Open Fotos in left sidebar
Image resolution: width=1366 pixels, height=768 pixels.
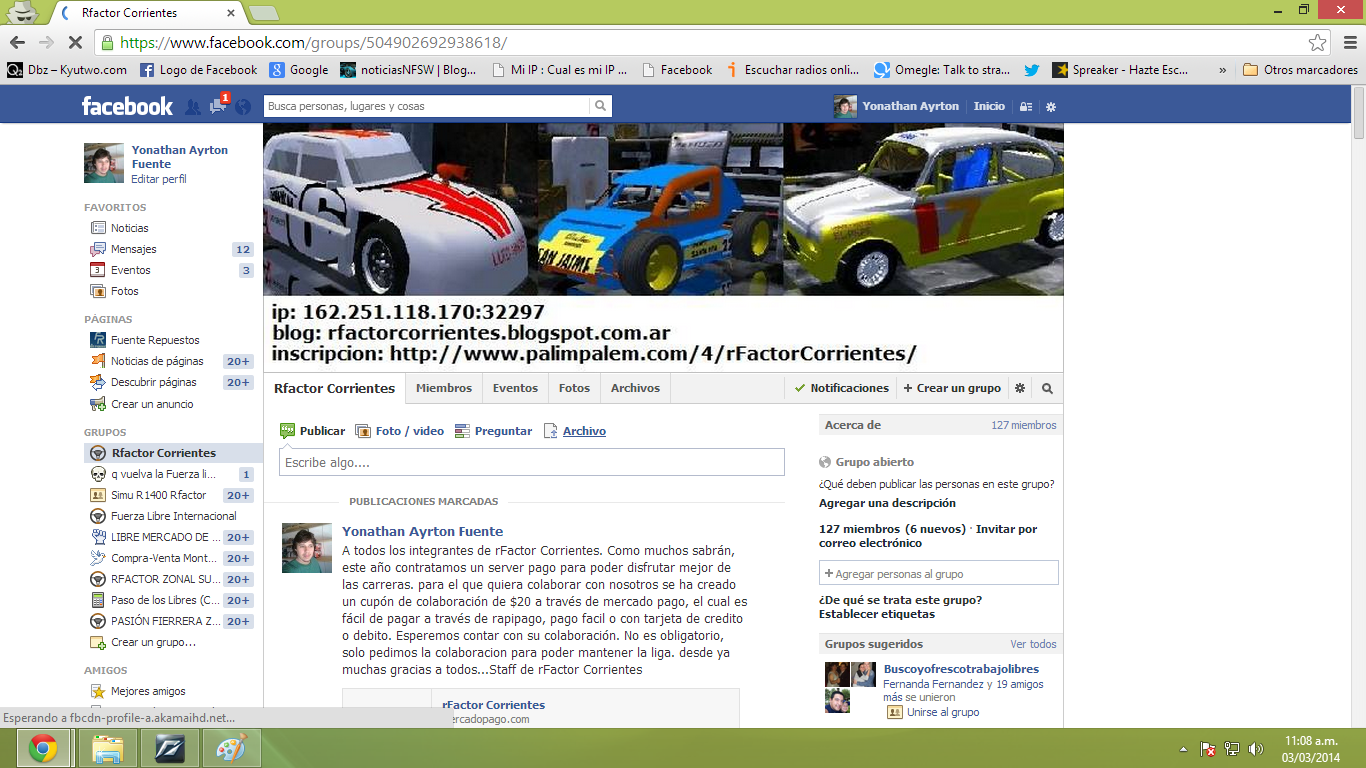[x=124, y=291]
